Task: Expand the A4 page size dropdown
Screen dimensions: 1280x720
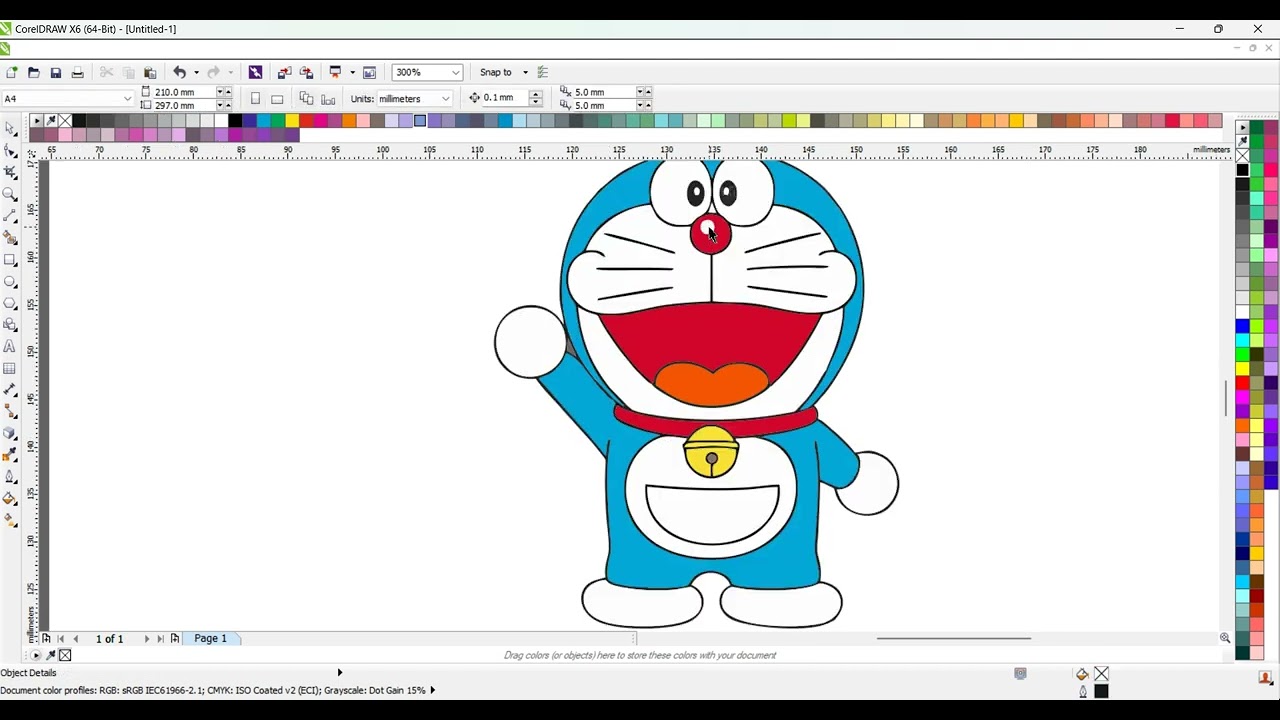Action: 127,99
